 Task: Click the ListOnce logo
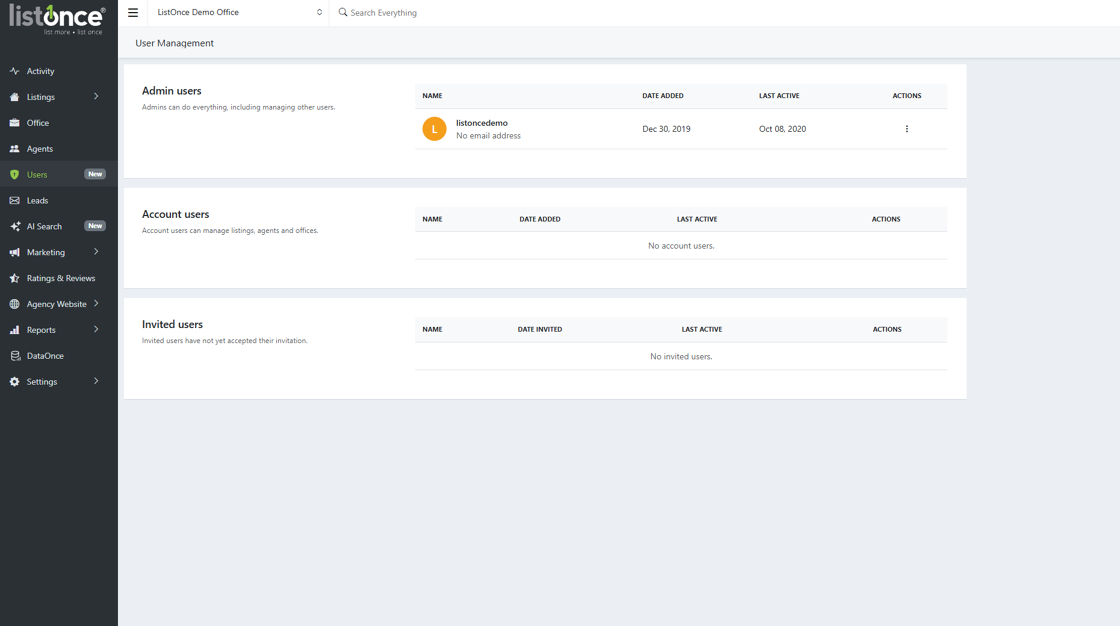(57, 18)
